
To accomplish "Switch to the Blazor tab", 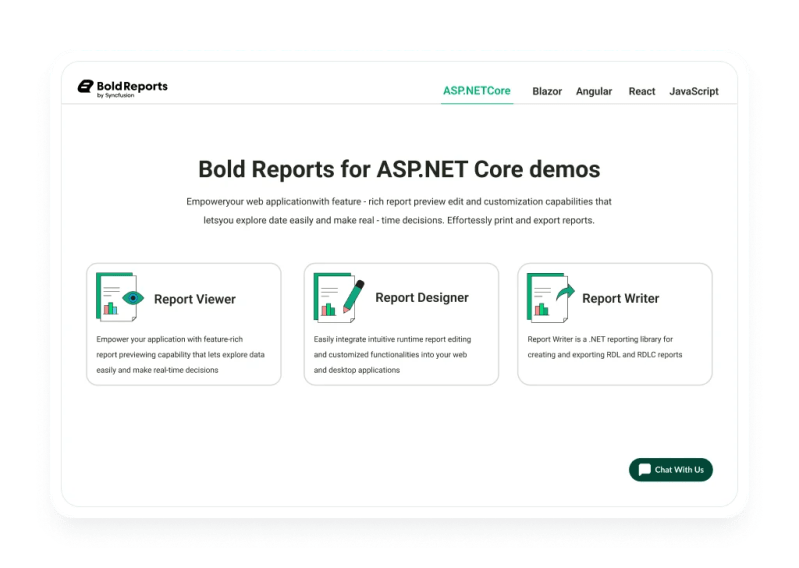I will pyautogui.click(x=547, y=92).
